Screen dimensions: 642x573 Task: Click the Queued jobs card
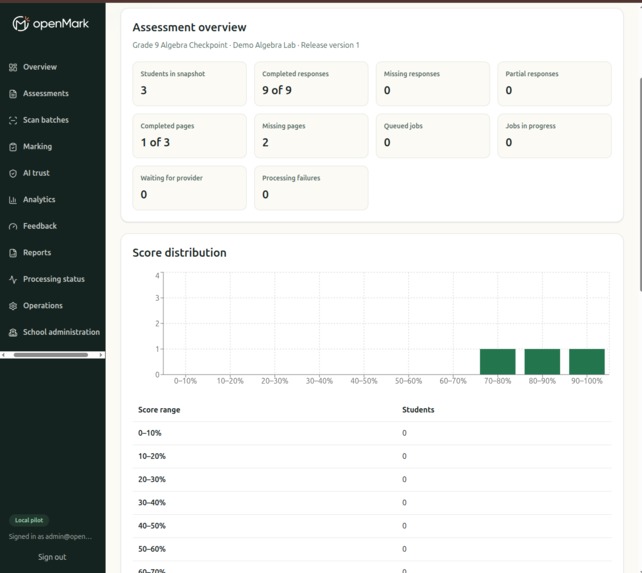coord(433,136)
